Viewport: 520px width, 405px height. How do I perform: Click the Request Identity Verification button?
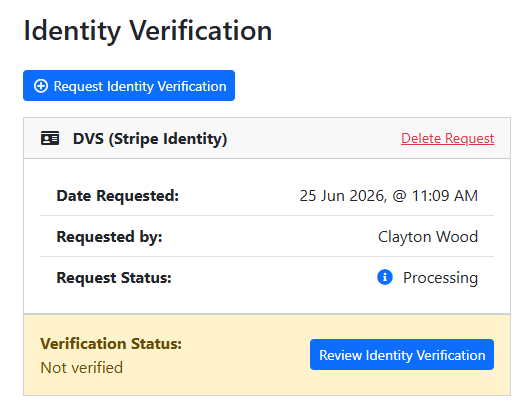129,85
